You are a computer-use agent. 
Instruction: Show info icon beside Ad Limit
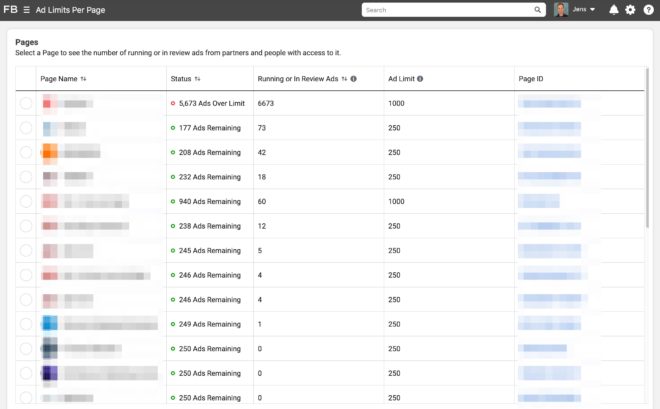tap(420, 79)
